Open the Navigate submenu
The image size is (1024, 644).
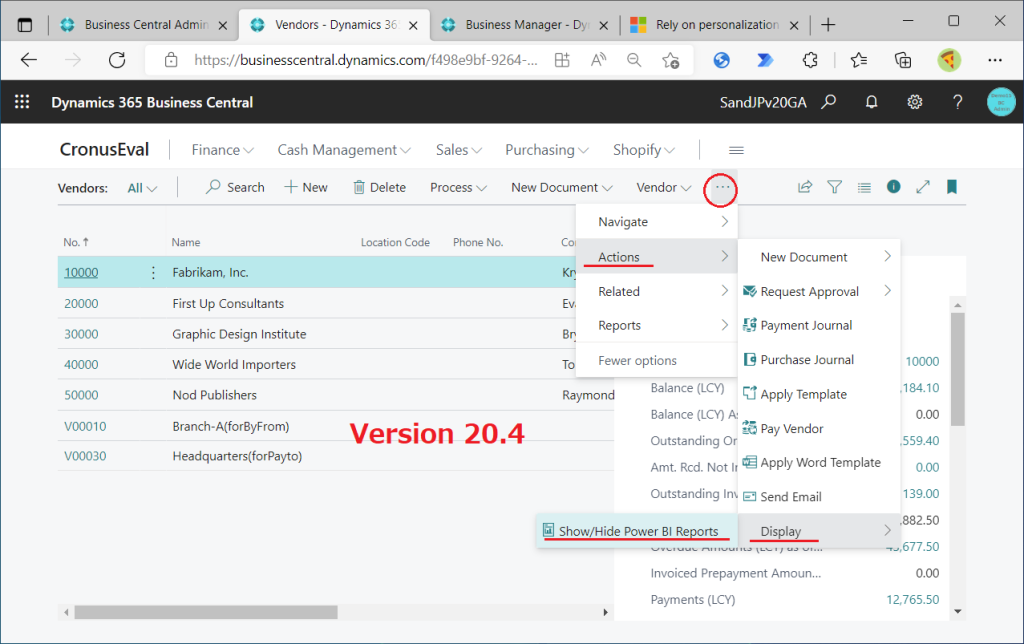(x=657, y=222)
